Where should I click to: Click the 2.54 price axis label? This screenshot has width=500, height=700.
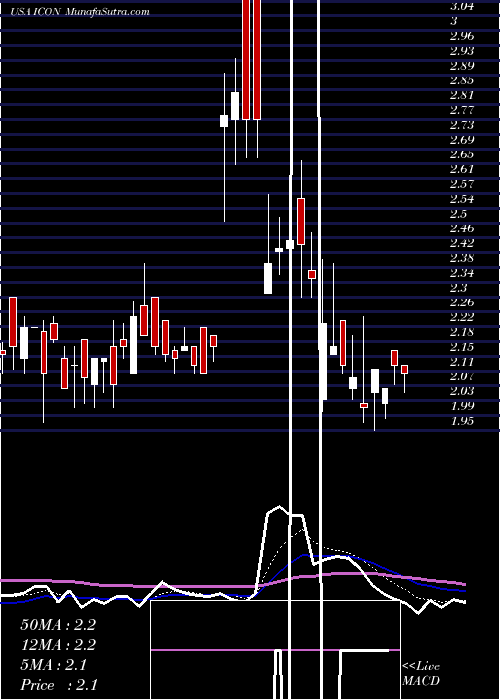[x=462, y=199]
